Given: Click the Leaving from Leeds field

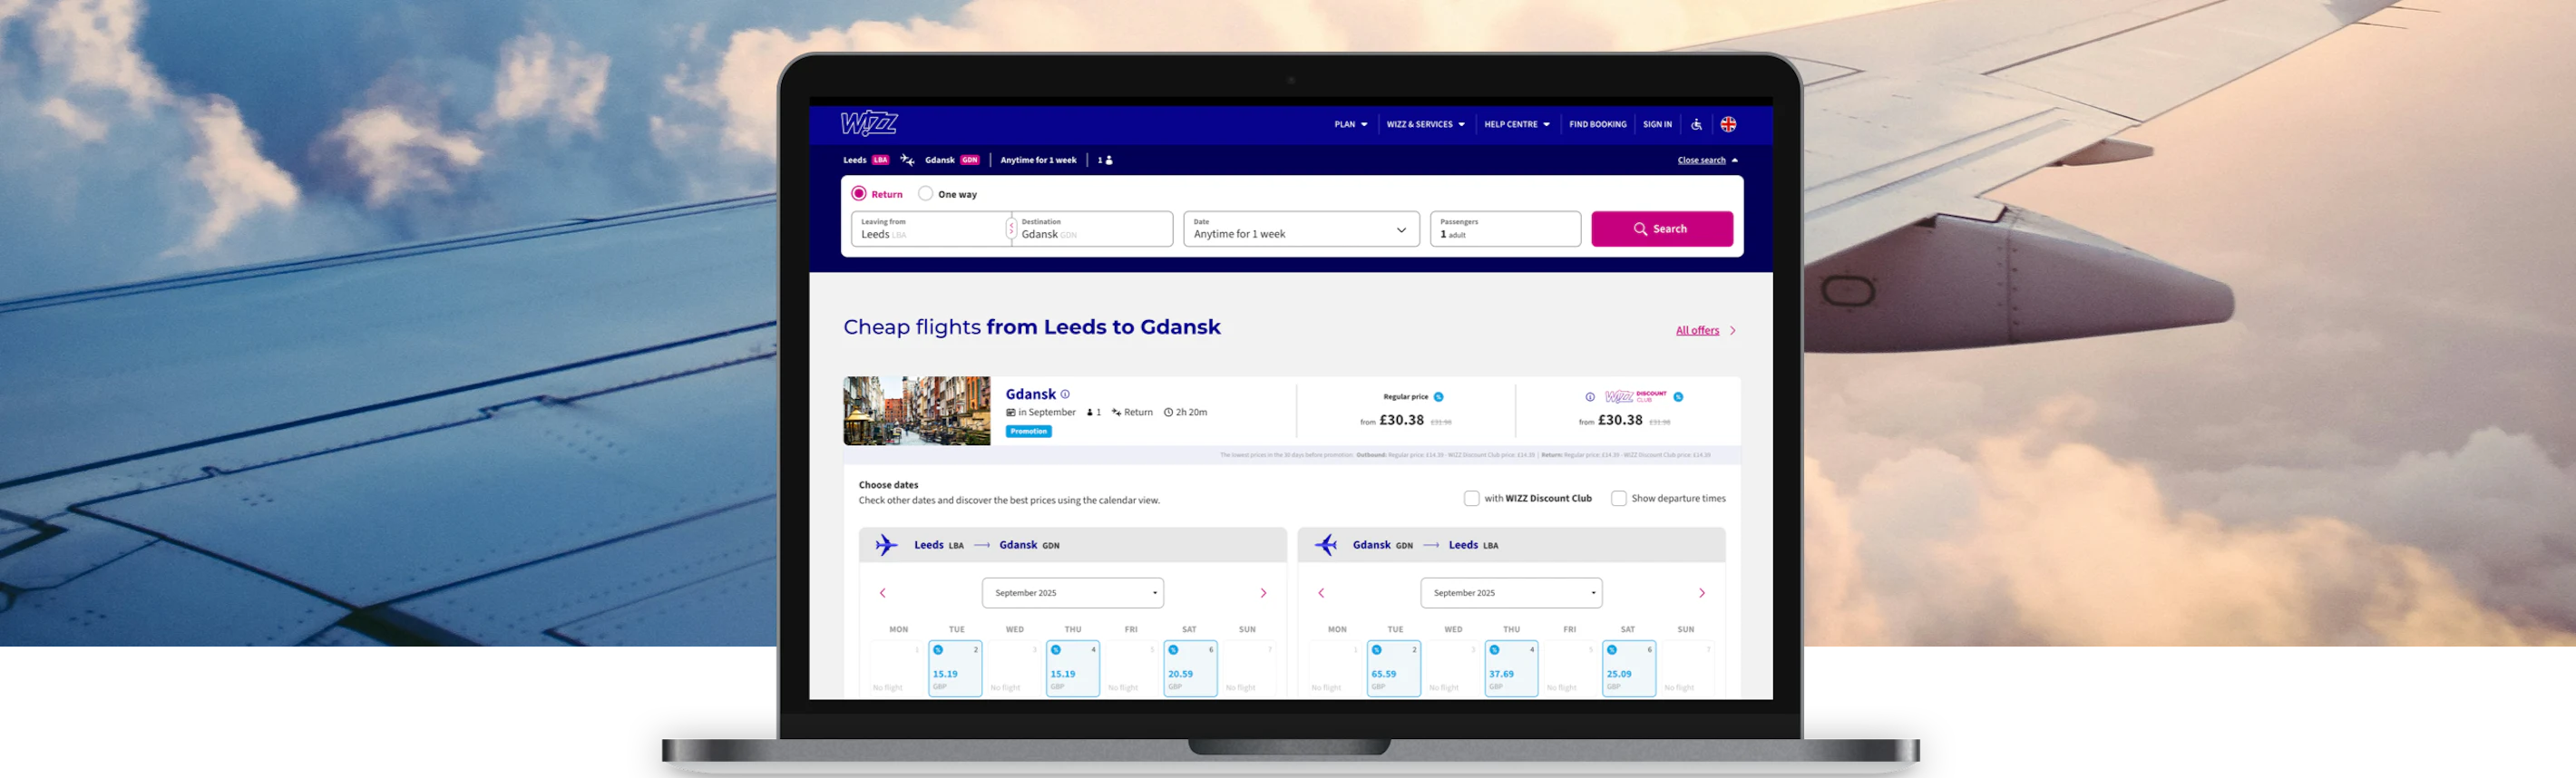Looking at the screenshot, I should [929, 229].
